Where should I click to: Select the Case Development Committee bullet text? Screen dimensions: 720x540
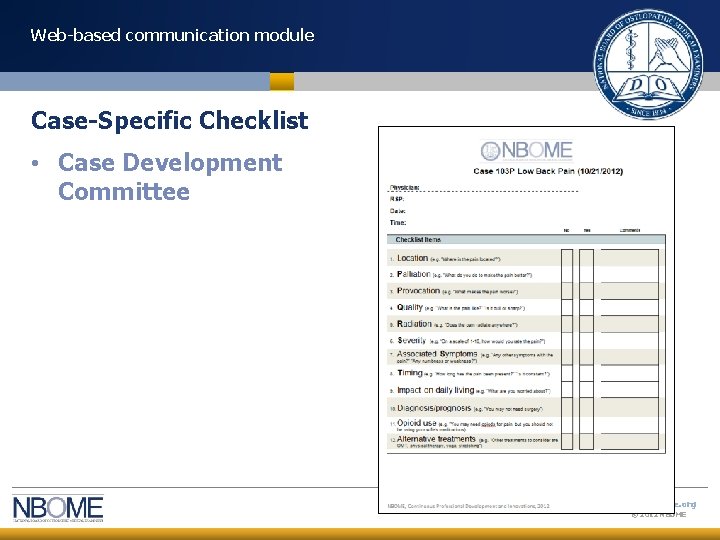(x=170, y=177)
